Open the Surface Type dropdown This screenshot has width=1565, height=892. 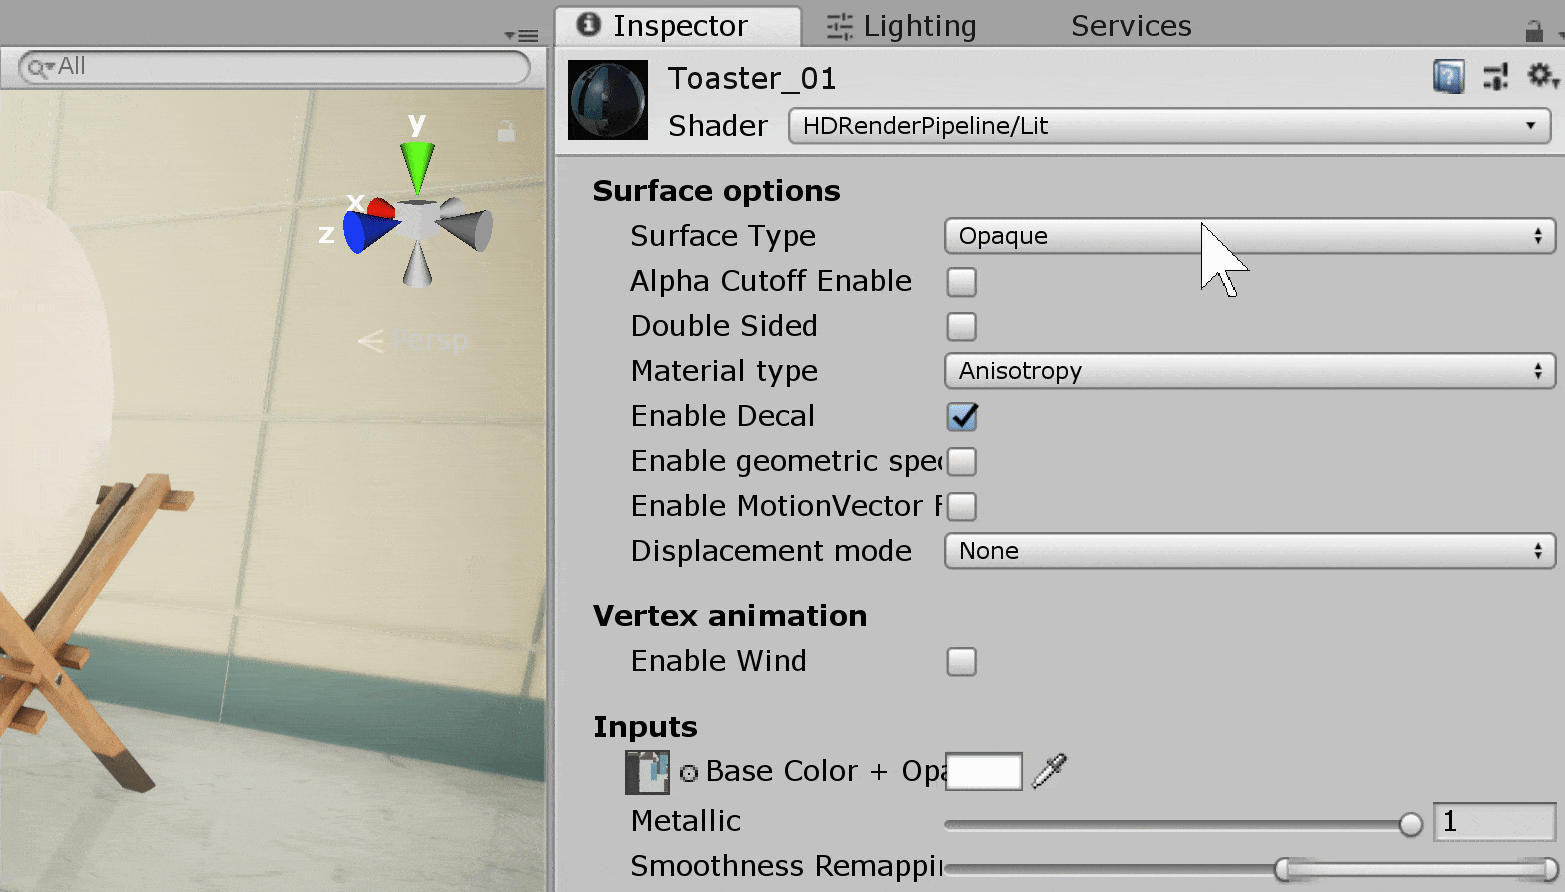(1249, 236)
